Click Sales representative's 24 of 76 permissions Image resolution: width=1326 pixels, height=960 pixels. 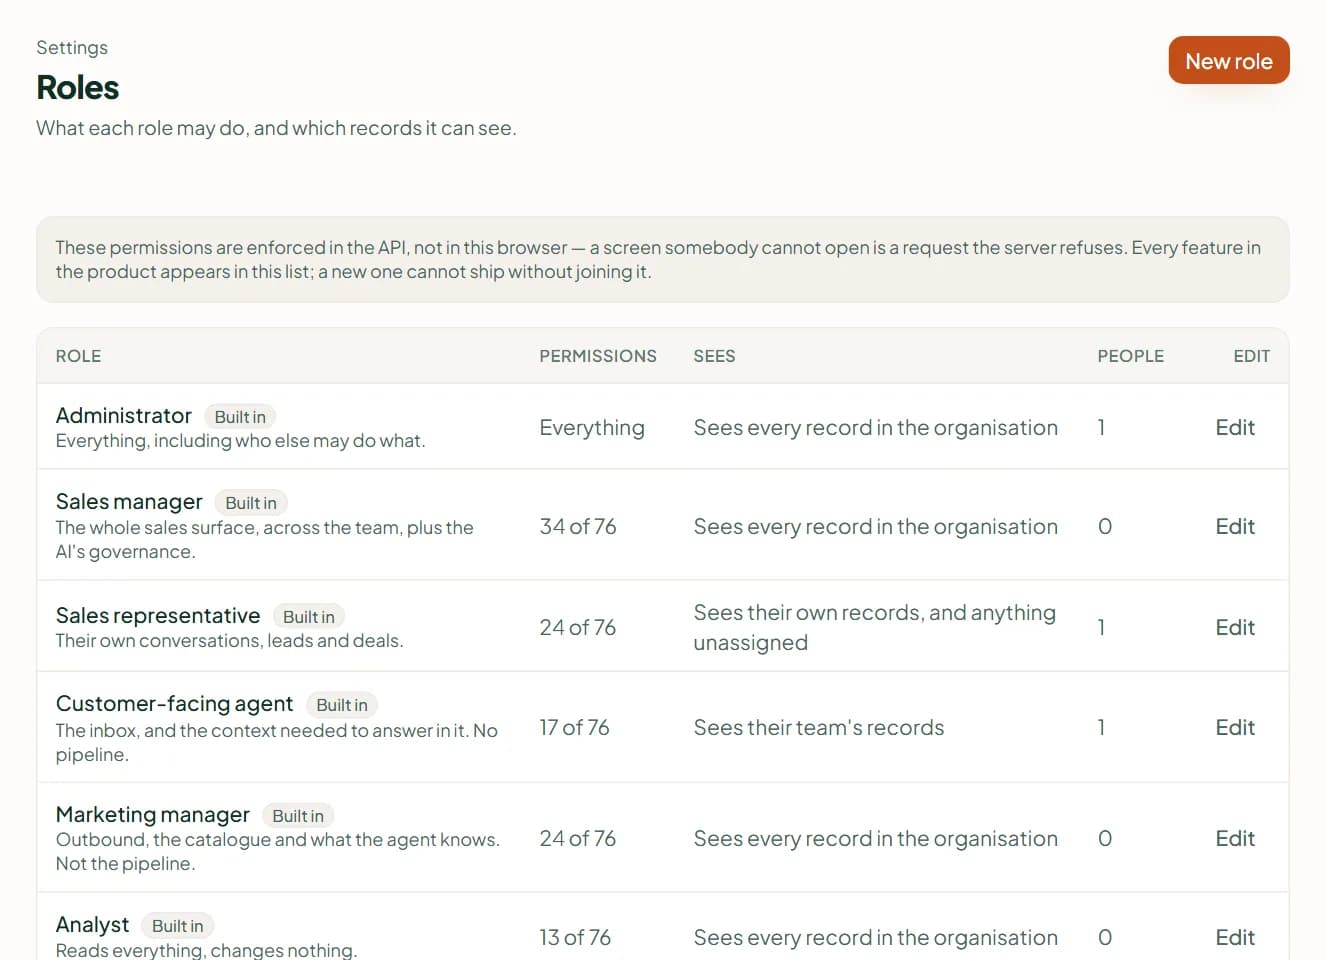coord(578,627)
